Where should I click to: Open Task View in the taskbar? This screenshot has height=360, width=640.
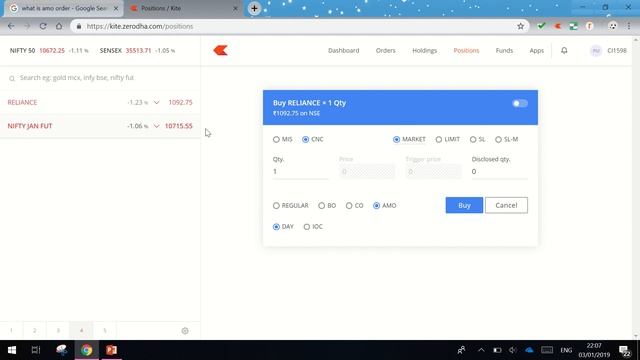tap(36, 350)
